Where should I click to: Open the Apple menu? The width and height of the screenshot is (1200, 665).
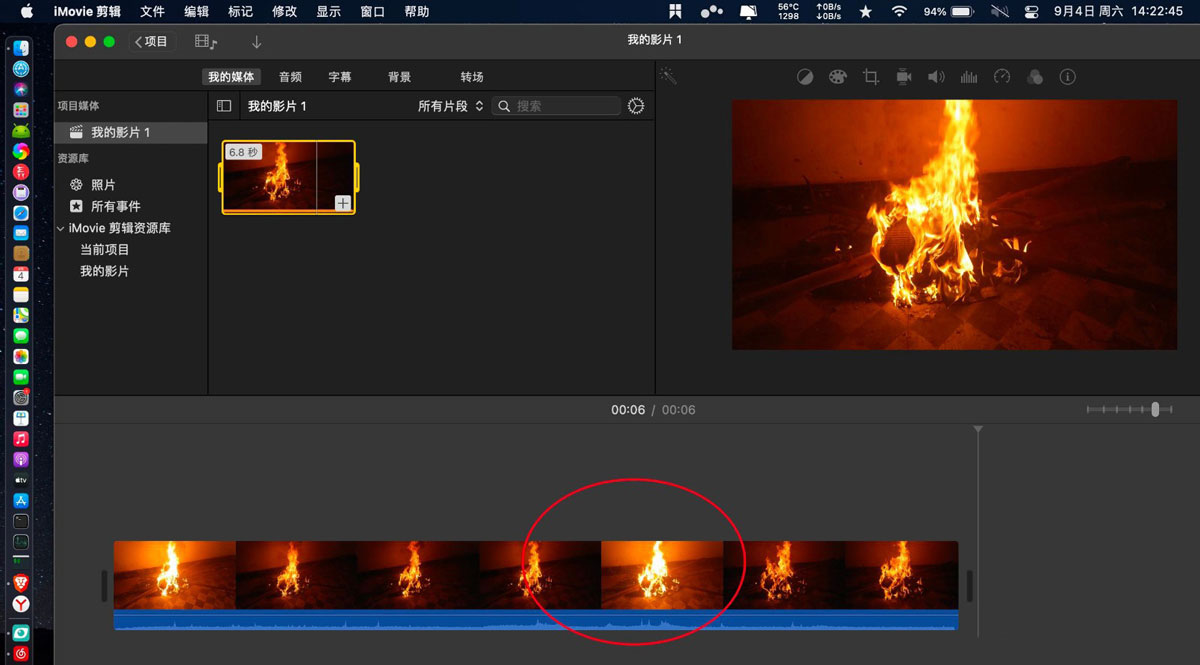(27, 12)
